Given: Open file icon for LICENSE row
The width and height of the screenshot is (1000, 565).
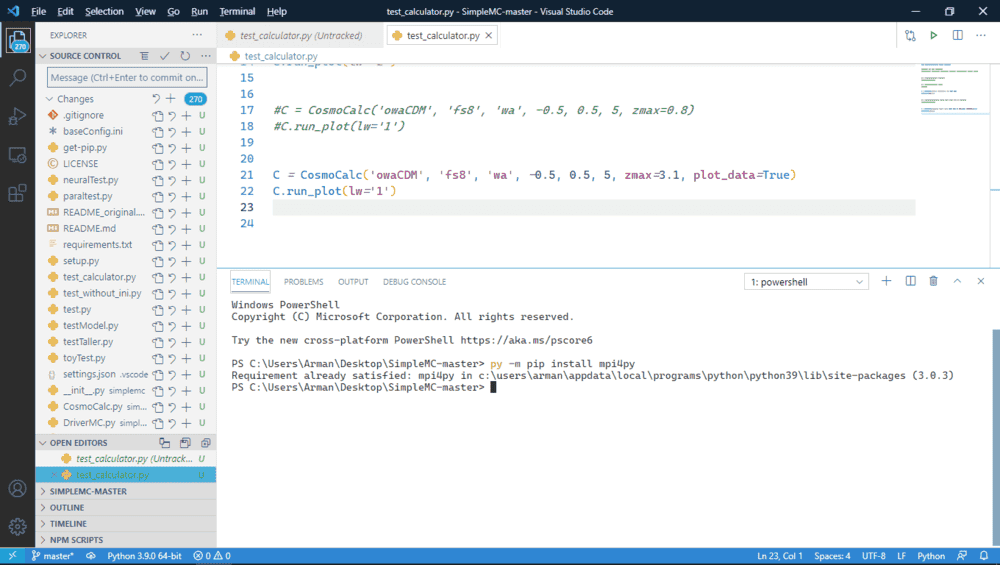Looking at the screenshot, I should point(158,164).
